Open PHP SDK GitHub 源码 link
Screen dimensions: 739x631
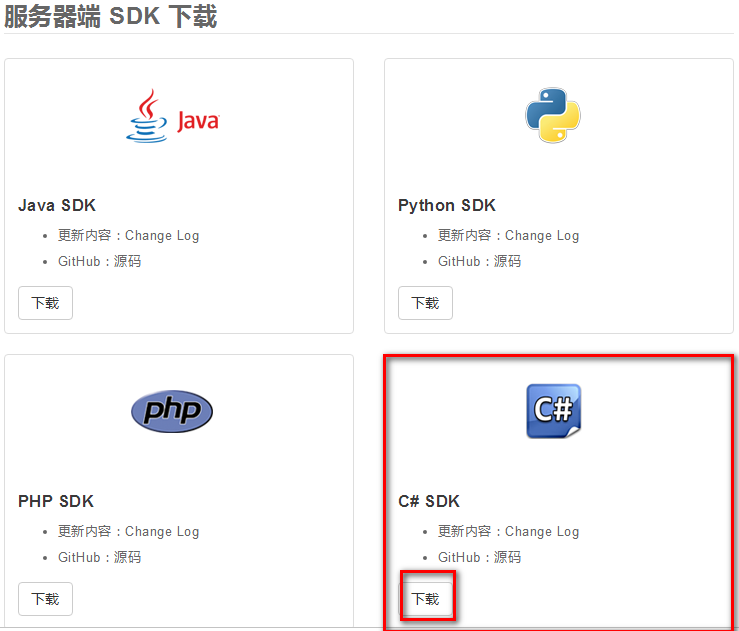[x=127, y=557]
